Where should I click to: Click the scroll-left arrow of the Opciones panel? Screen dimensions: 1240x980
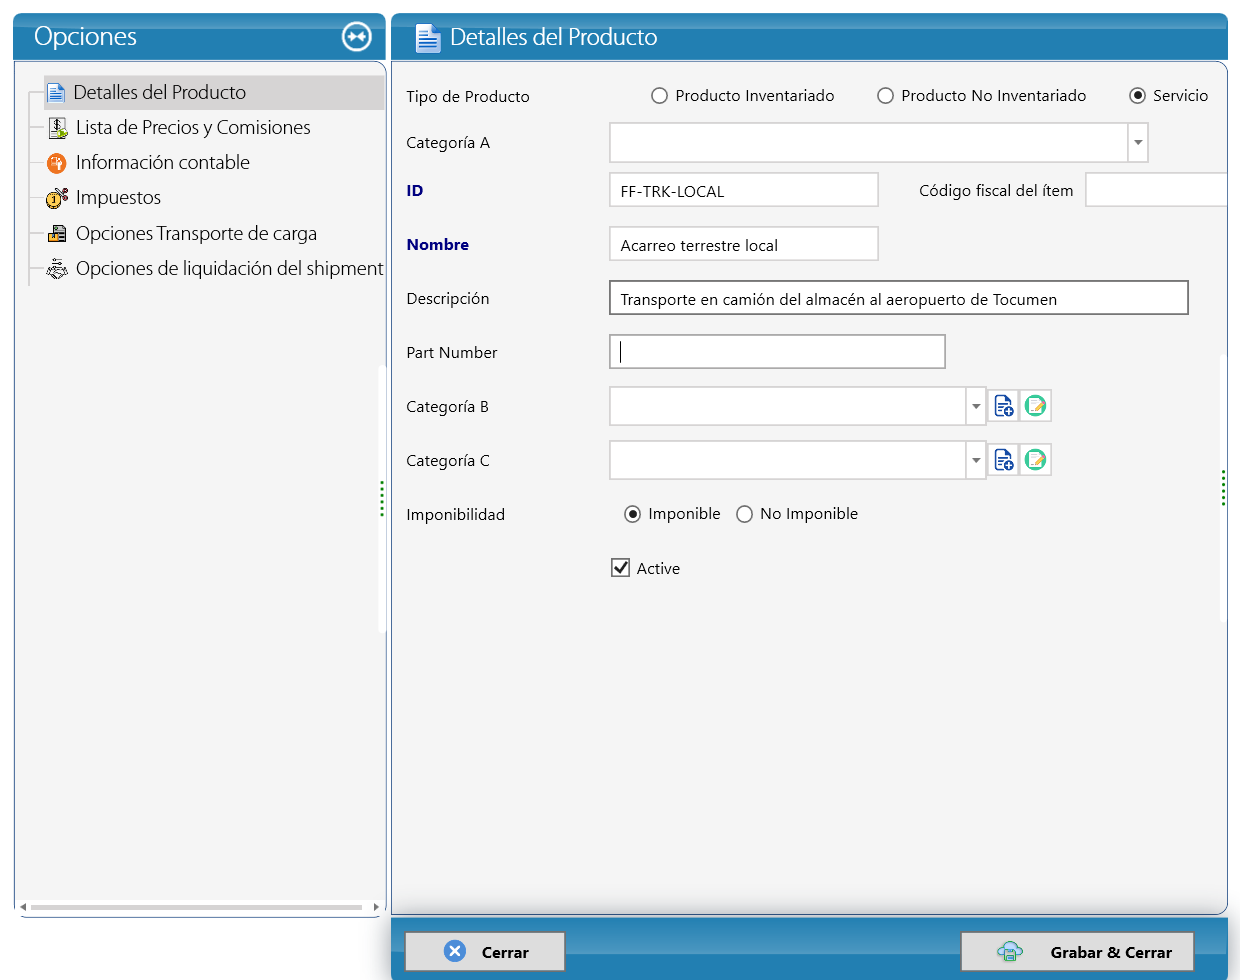[x=23, y=907]
